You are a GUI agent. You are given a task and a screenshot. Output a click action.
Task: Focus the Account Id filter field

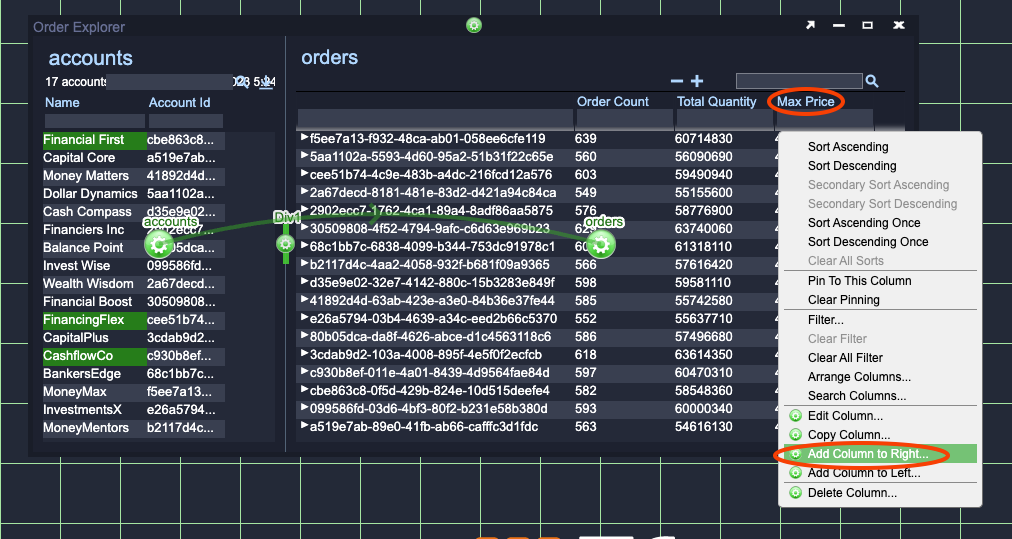(186, 121)
